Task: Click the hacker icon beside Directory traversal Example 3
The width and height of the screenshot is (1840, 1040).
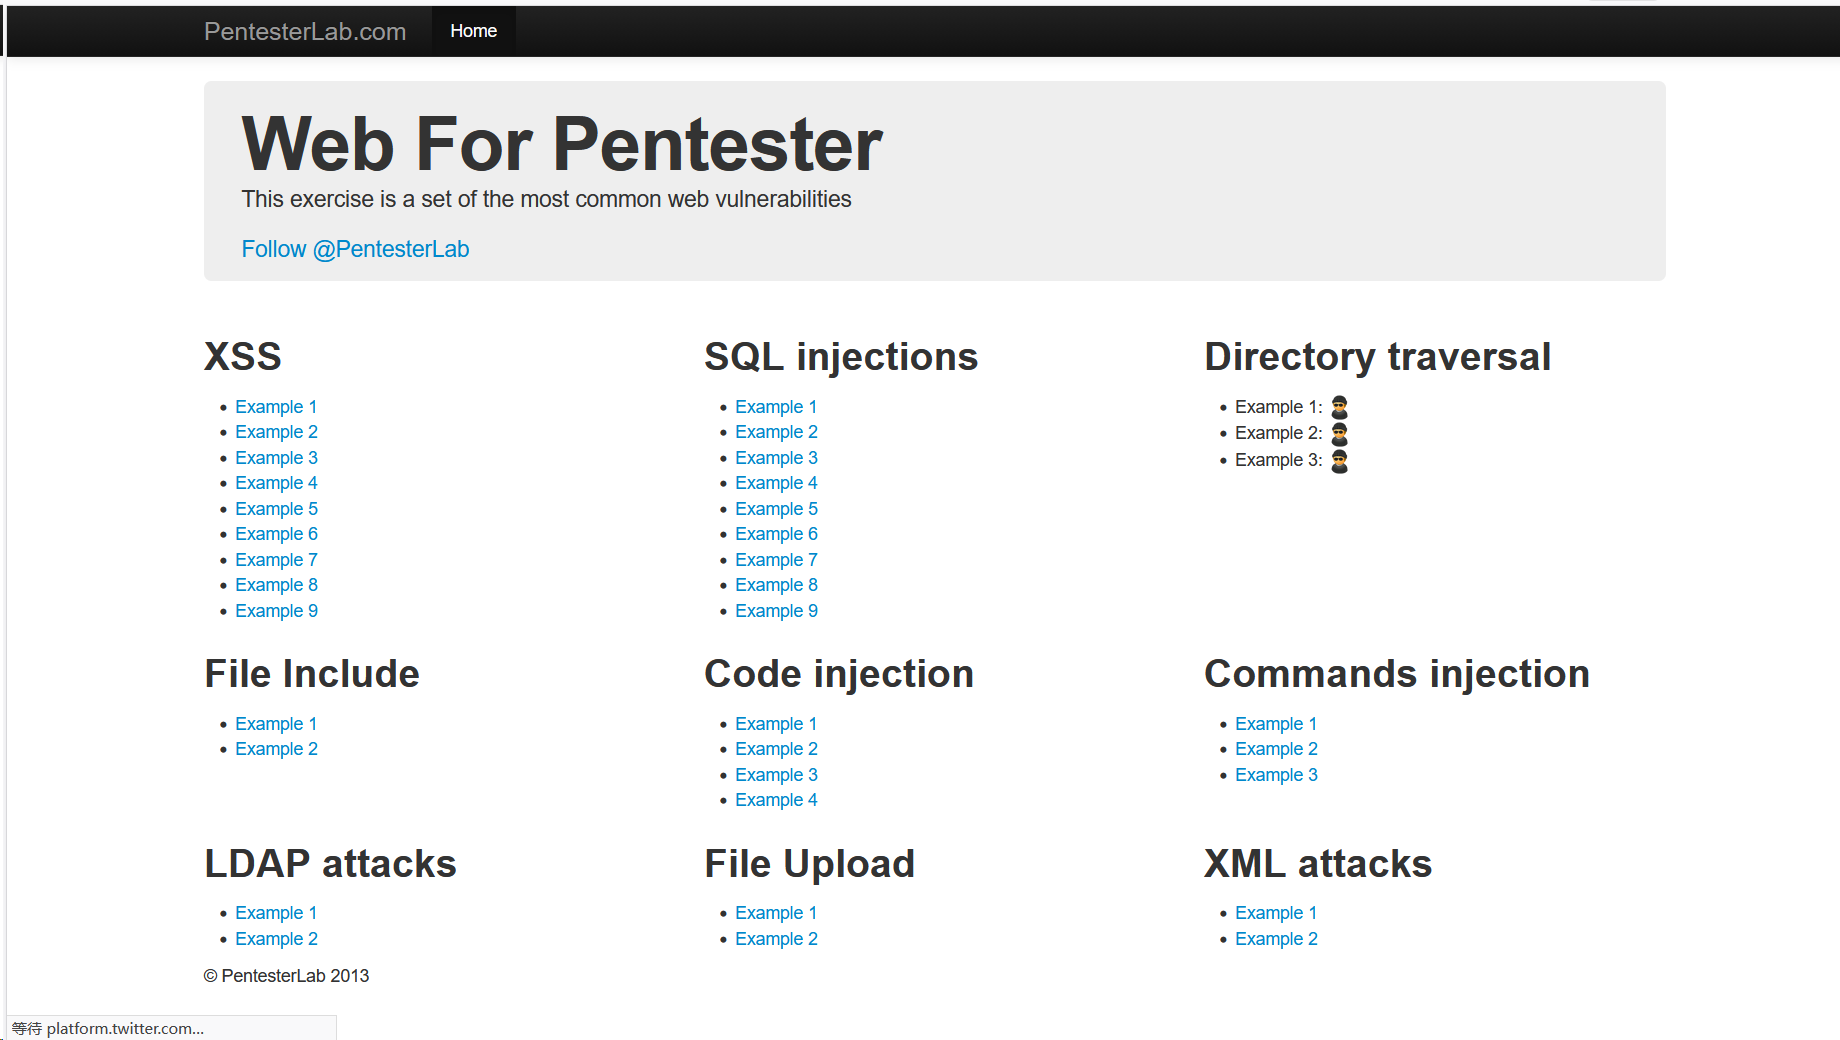Action: point(1339,461)
